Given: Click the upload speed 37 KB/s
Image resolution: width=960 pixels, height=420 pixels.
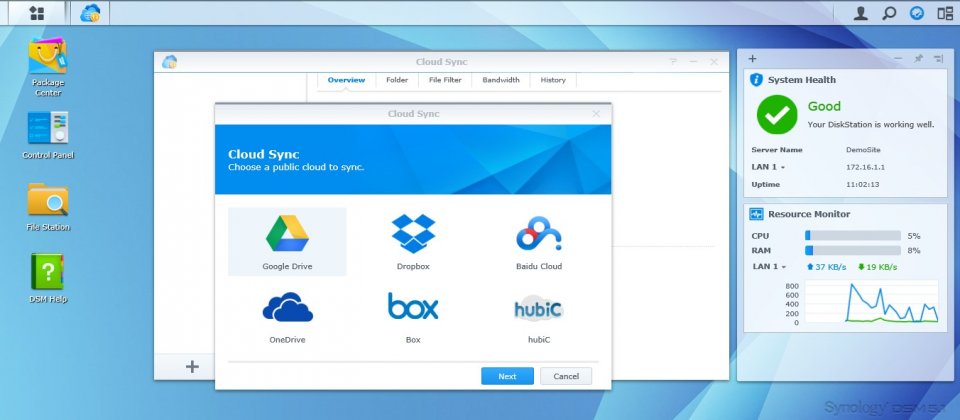Looking at the screenshot, I should (x=826, y=267).
